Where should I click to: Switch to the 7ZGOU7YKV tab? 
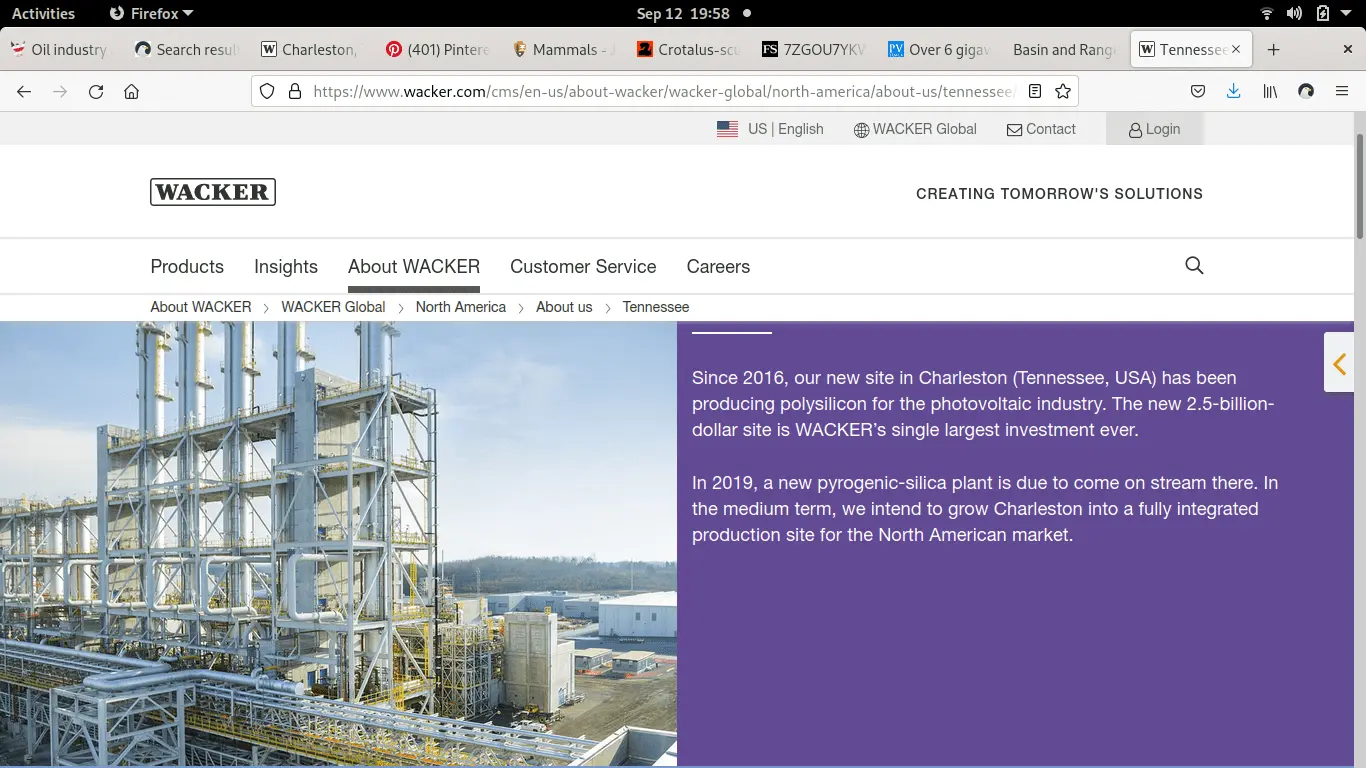812,49
